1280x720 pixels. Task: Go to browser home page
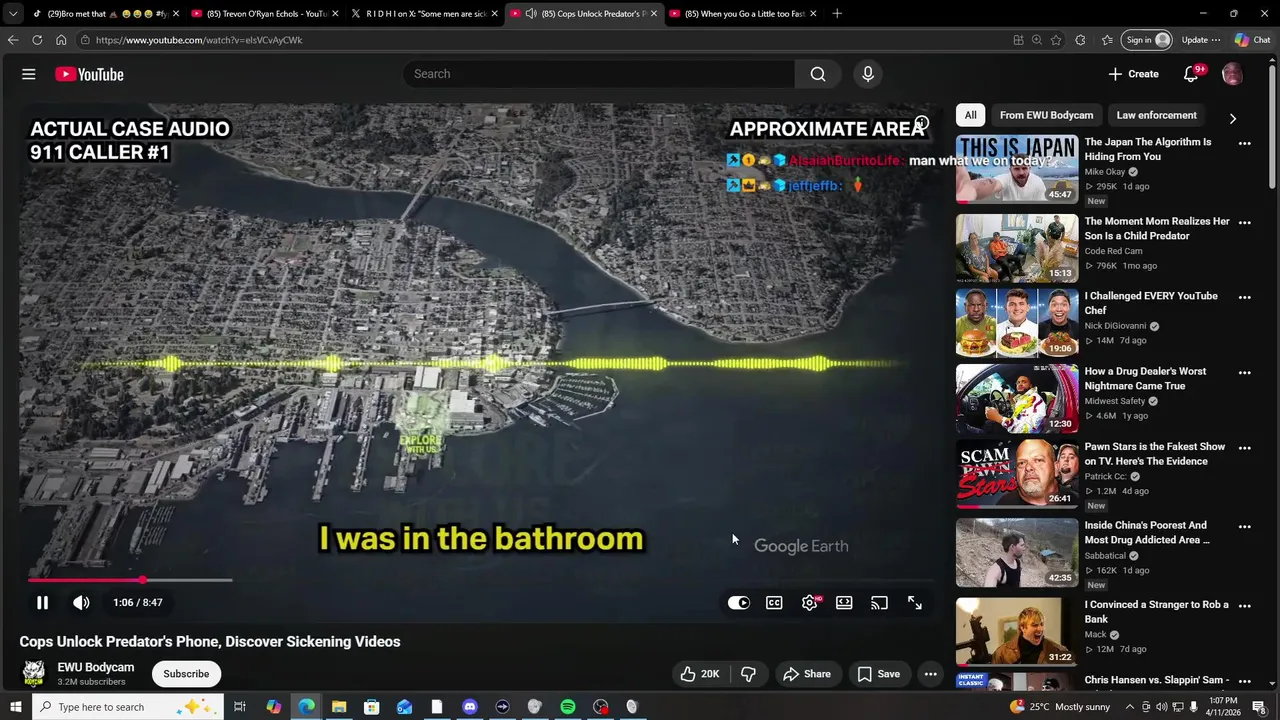click(x=61, y=40)
